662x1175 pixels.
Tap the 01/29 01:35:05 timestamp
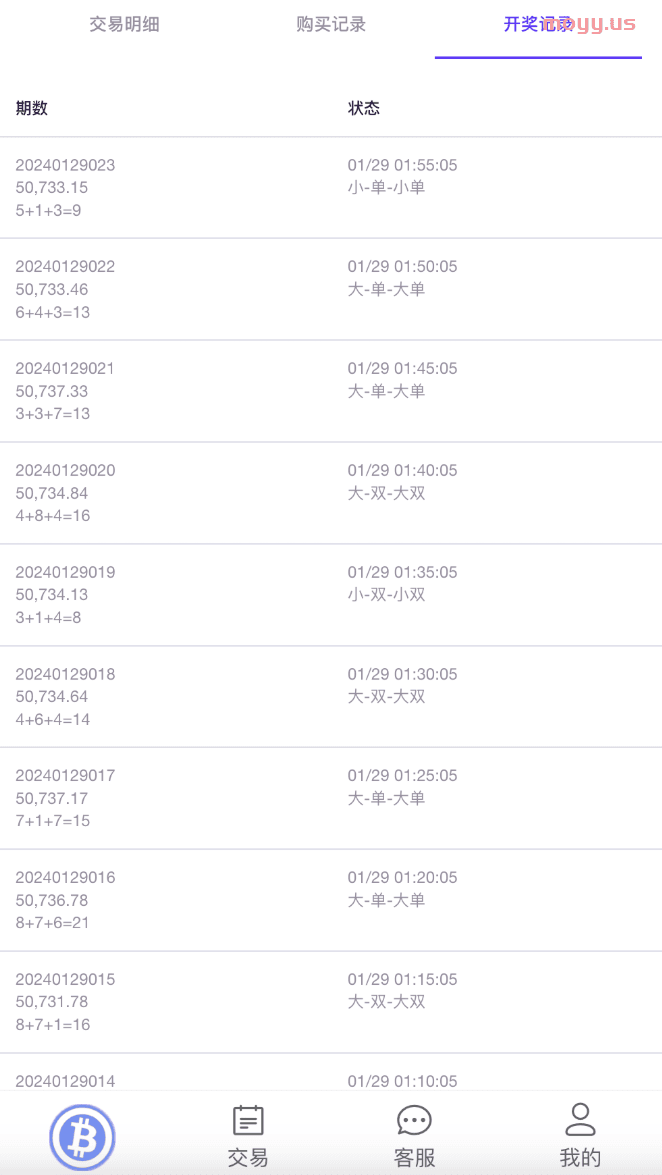point(403,573)
